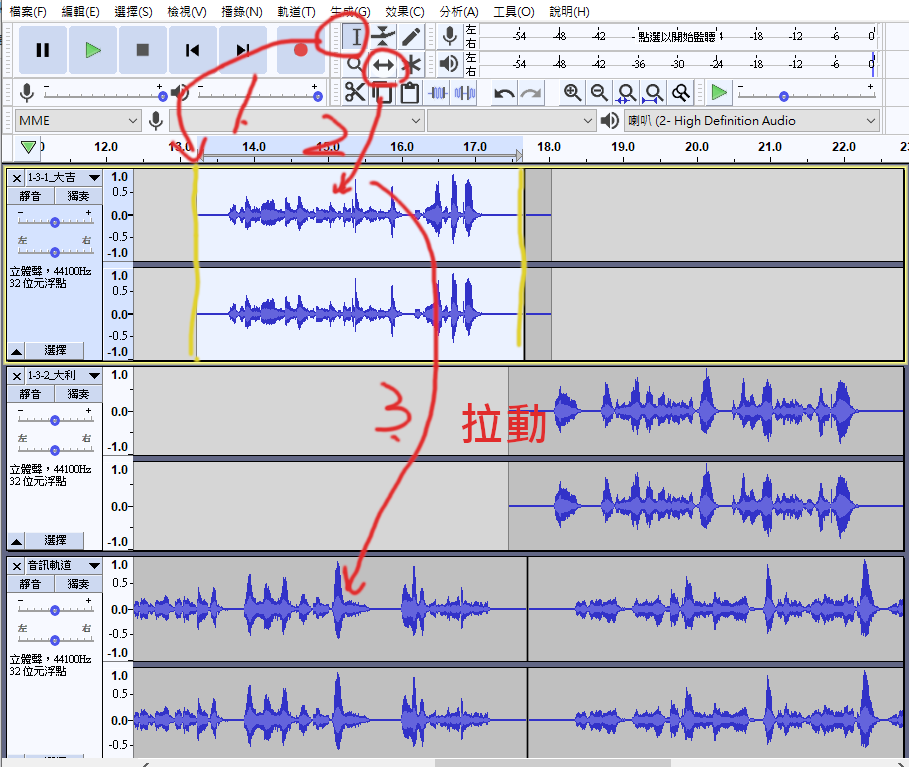This screenshot has height=767, width=909.
Task: Mute the 1-3-1_大吉 track
Action: pyautogui.click(x=30, y=196)
